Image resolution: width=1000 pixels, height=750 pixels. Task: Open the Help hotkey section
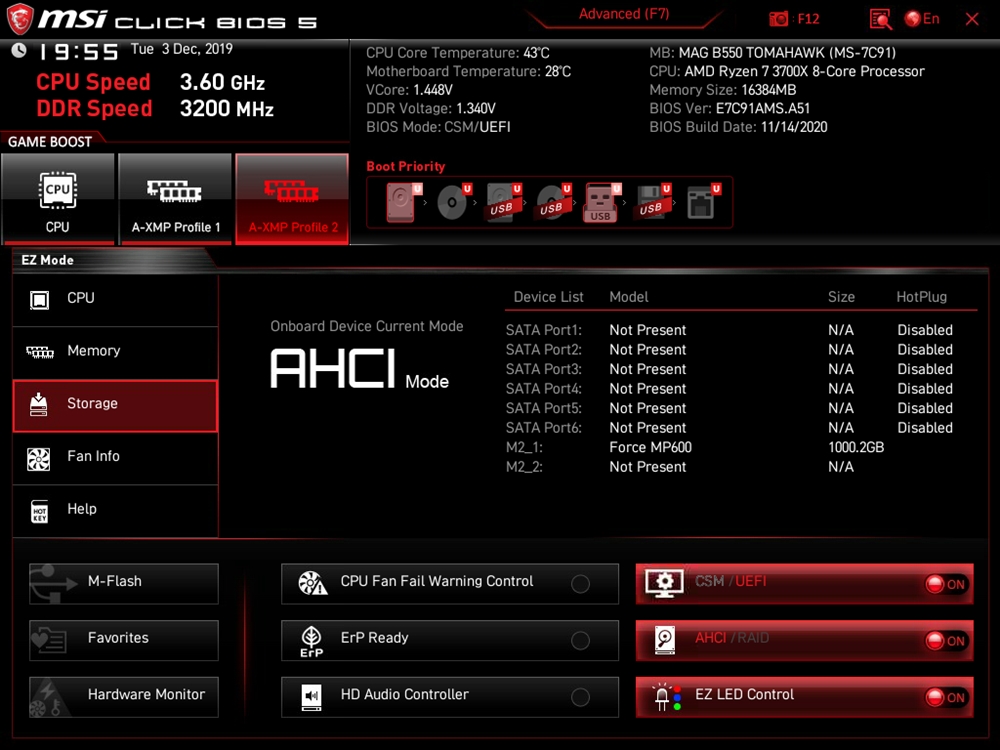tap(115, 510)
